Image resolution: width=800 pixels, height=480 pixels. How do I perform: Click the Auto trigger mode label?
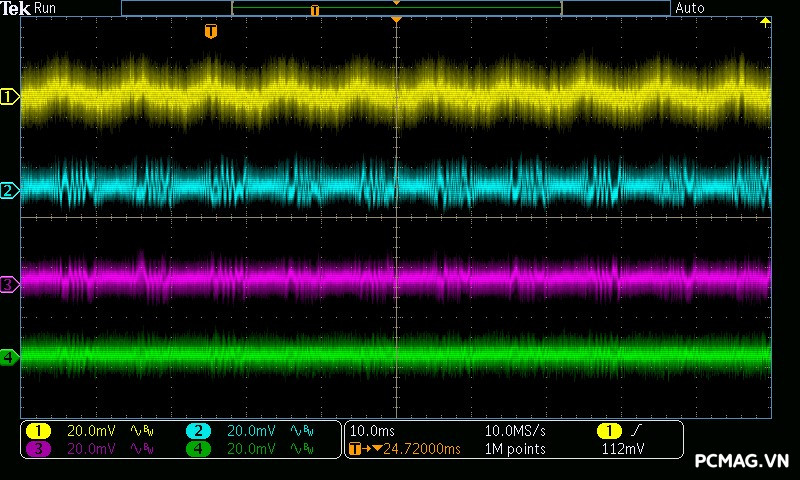(690, 8)
